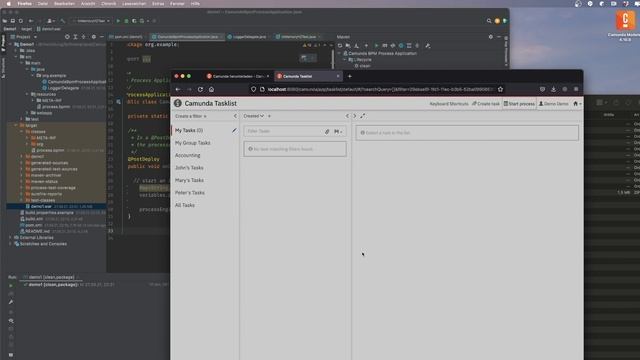This screenshot has height=360, width=640.
Task: Open Camunda Modeler desktop icon
Action: pos(625,21)
